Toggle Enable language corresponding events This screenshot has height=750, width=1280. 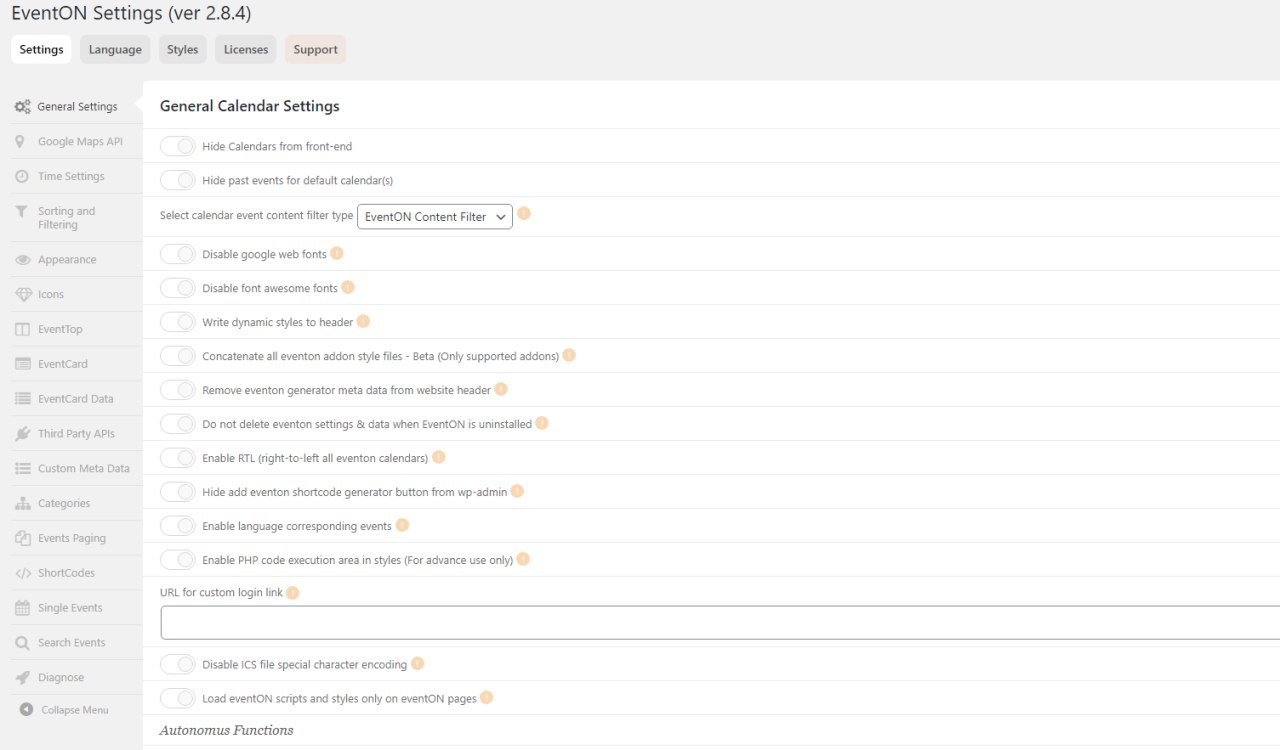pos(177,526)
